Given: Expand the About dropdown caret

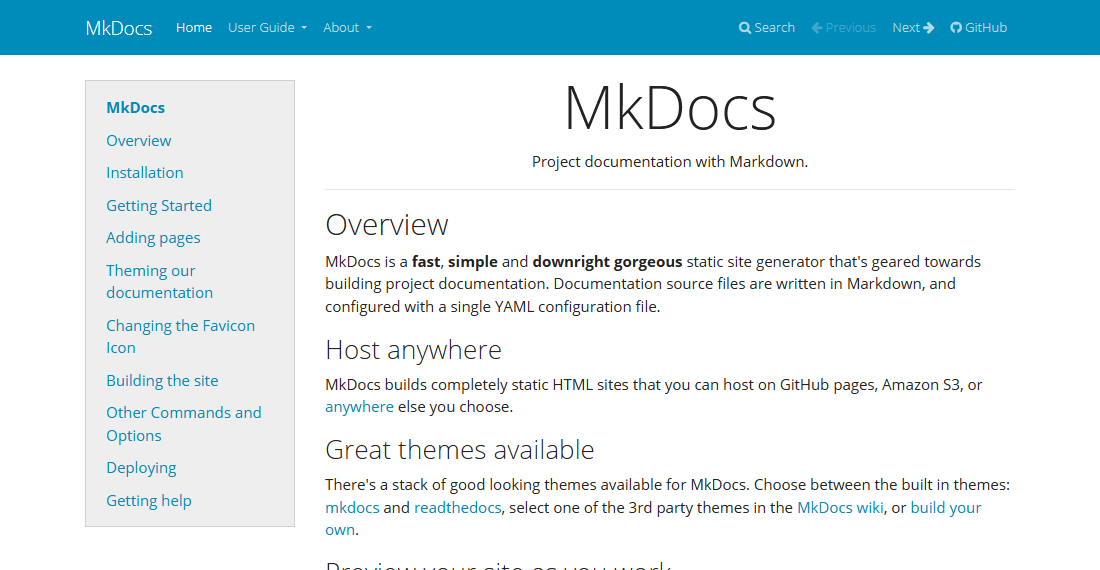Looking at the screenshot, I should coord(369,28).
